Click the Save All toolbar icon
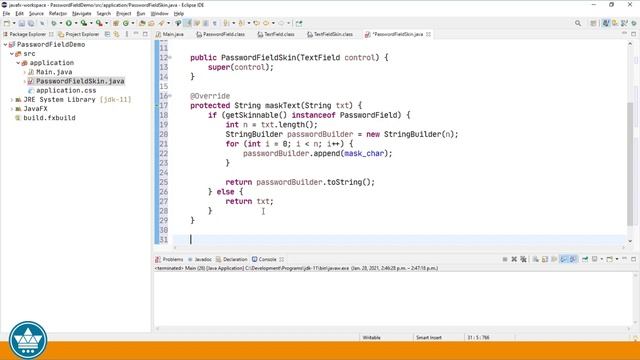 [x=31, y=23]
